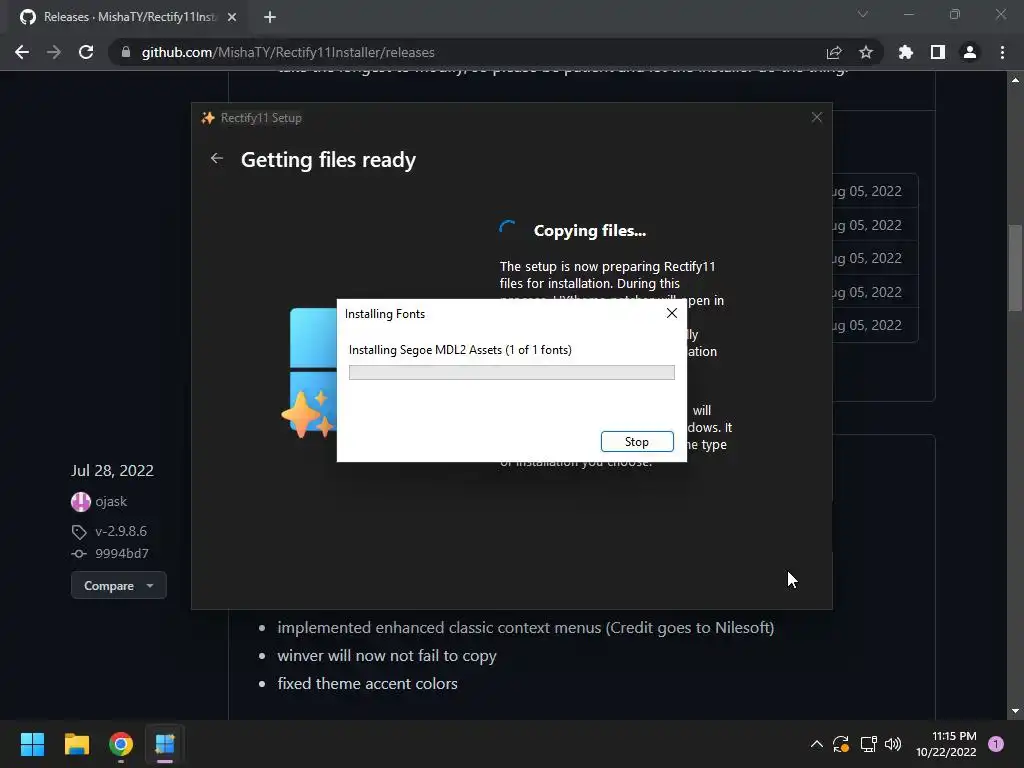Navigate back in the browser

[x=22, y=52]
